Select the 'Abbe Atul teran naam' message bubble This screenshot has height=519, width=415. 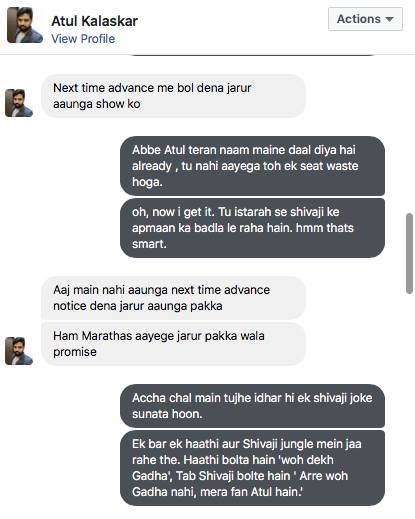[252, 166]
